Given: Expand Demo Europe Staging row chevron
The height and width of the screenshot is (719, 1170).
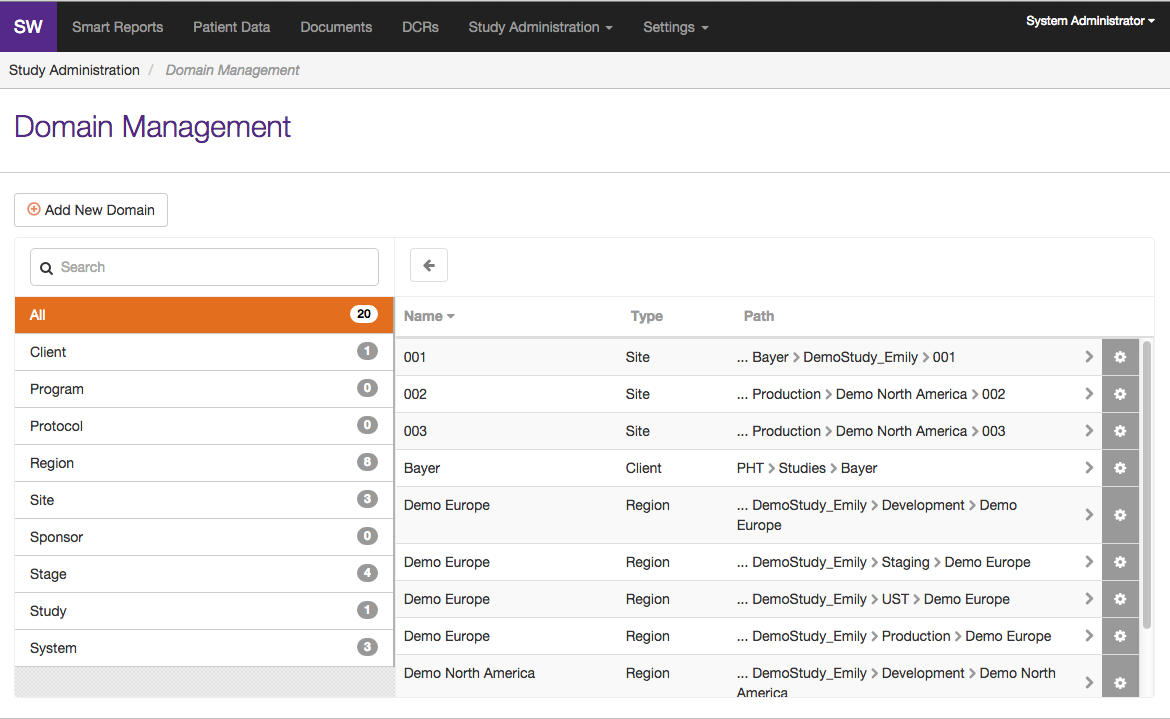Looking at the screenshot, I should click(1089, 562).
